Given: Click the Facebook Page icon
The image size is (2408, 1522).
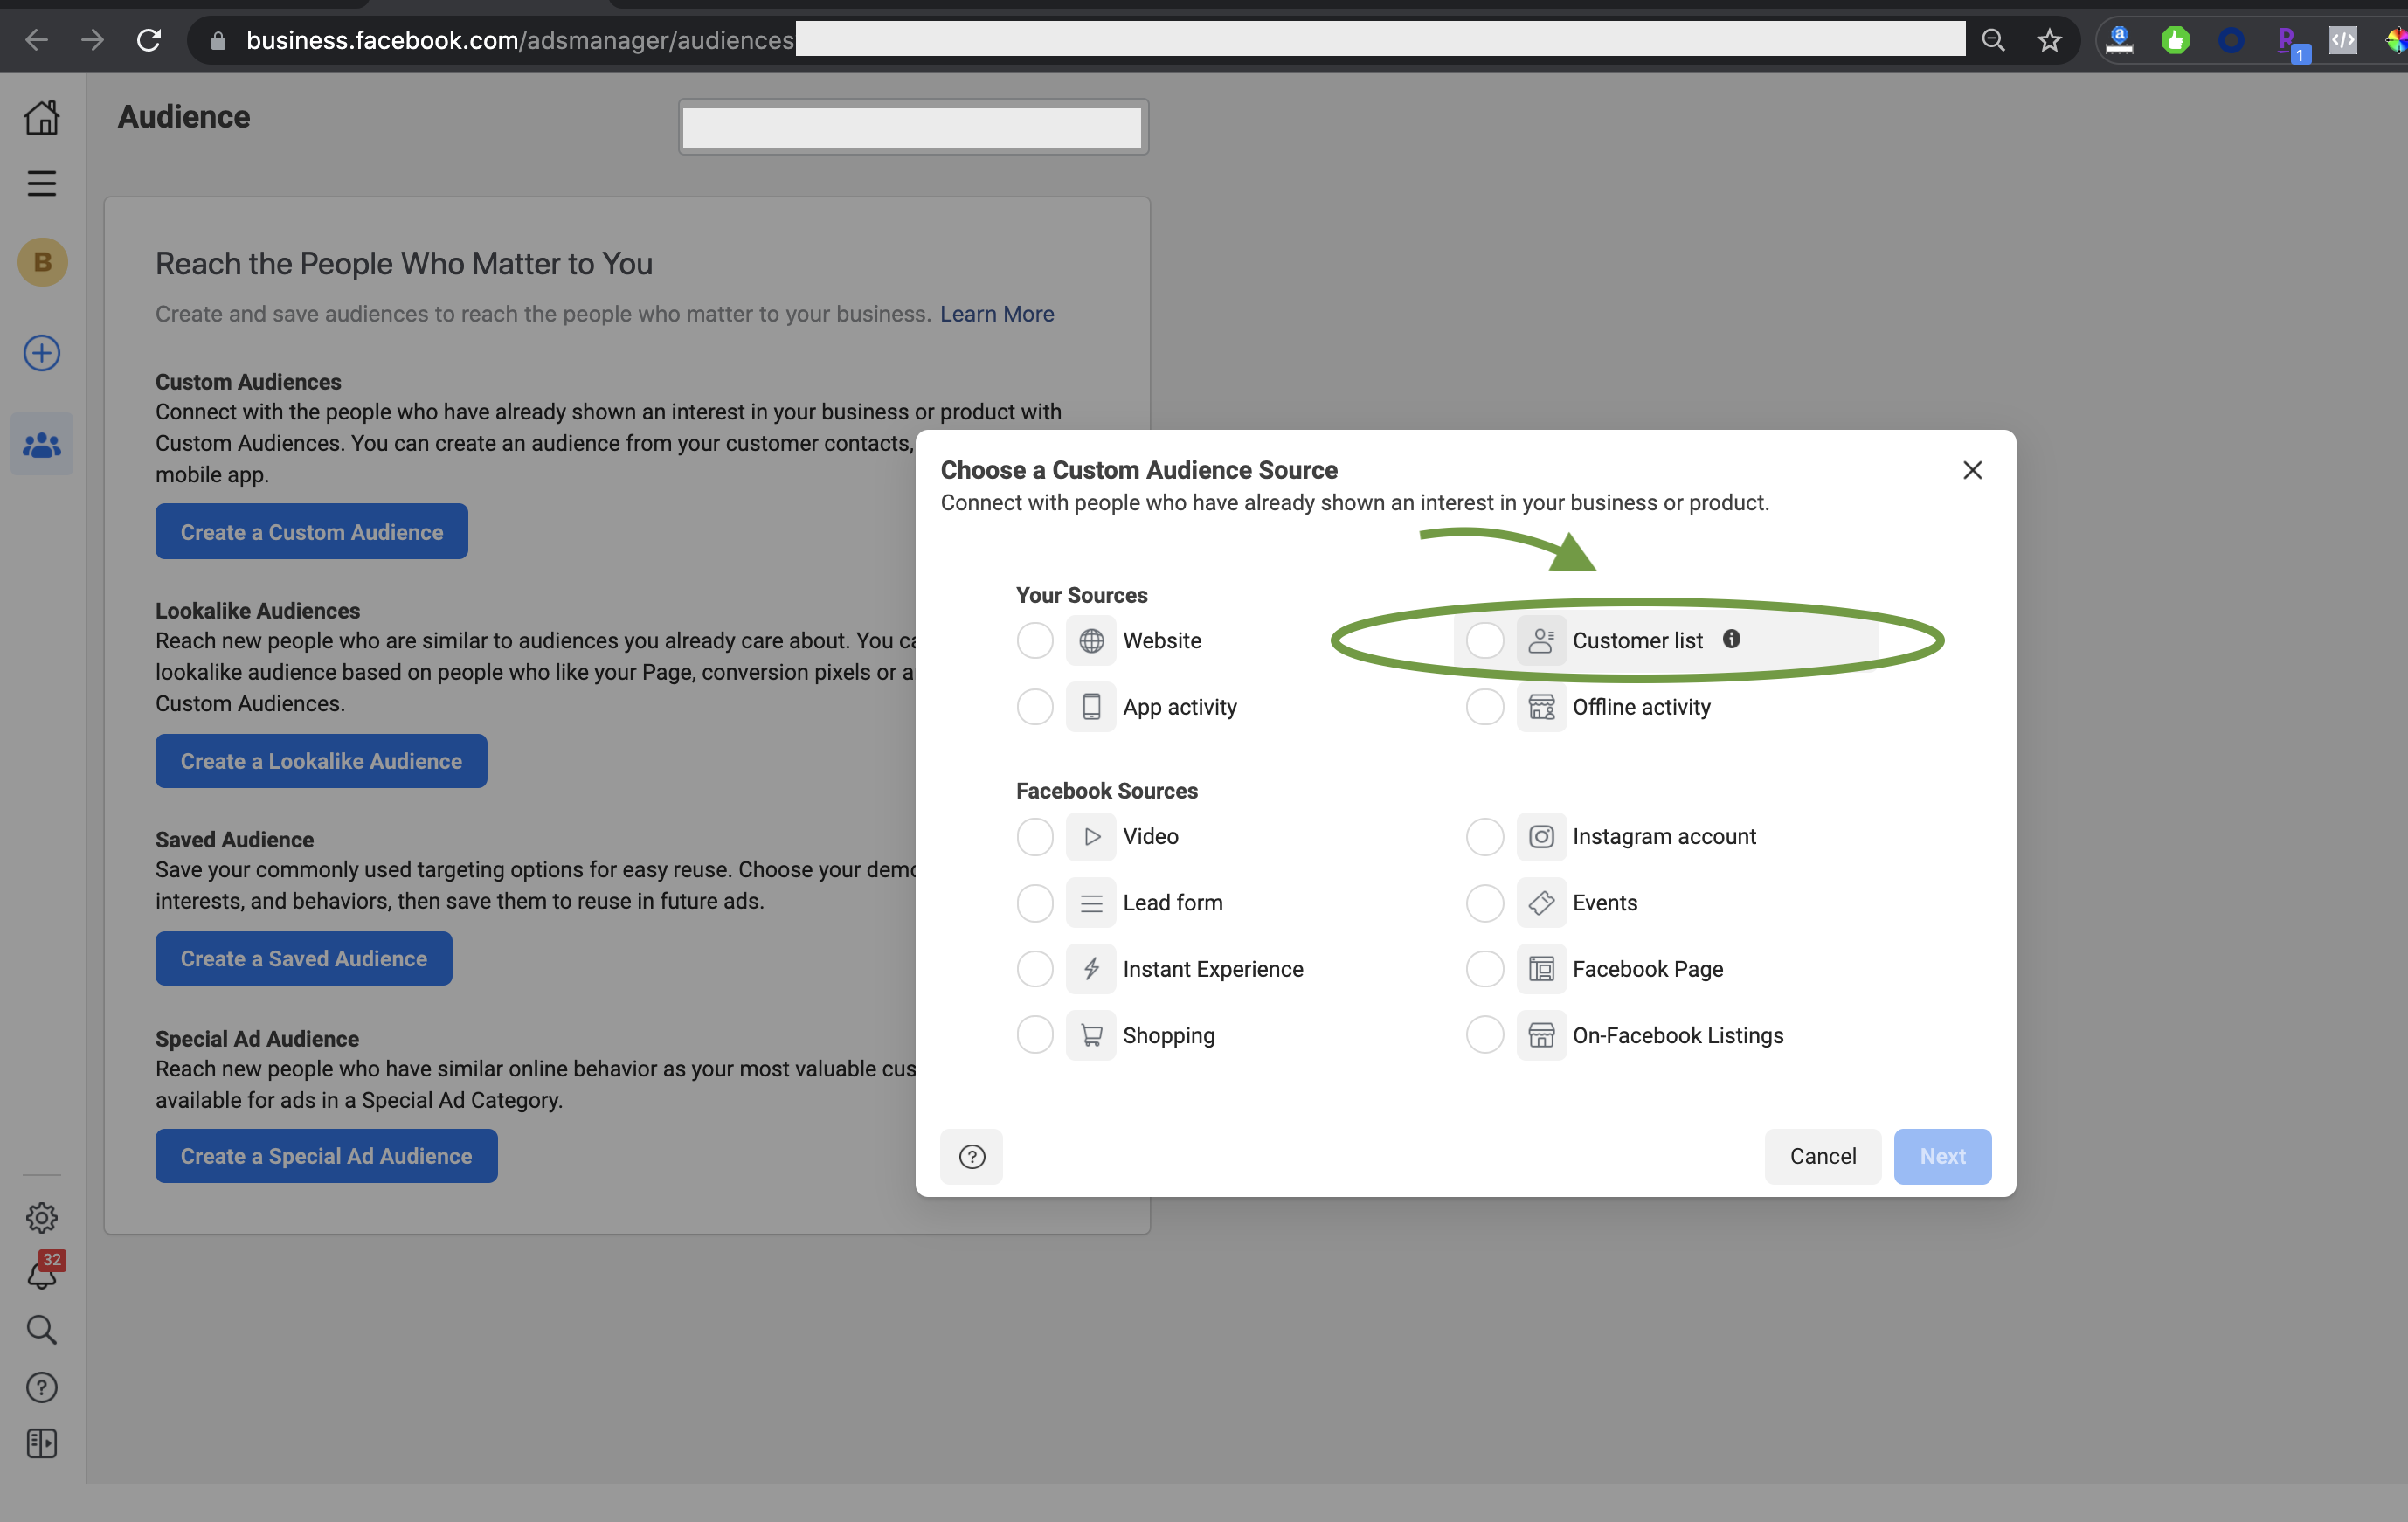Looking at the screenshot, I should tap(1541, 969).
